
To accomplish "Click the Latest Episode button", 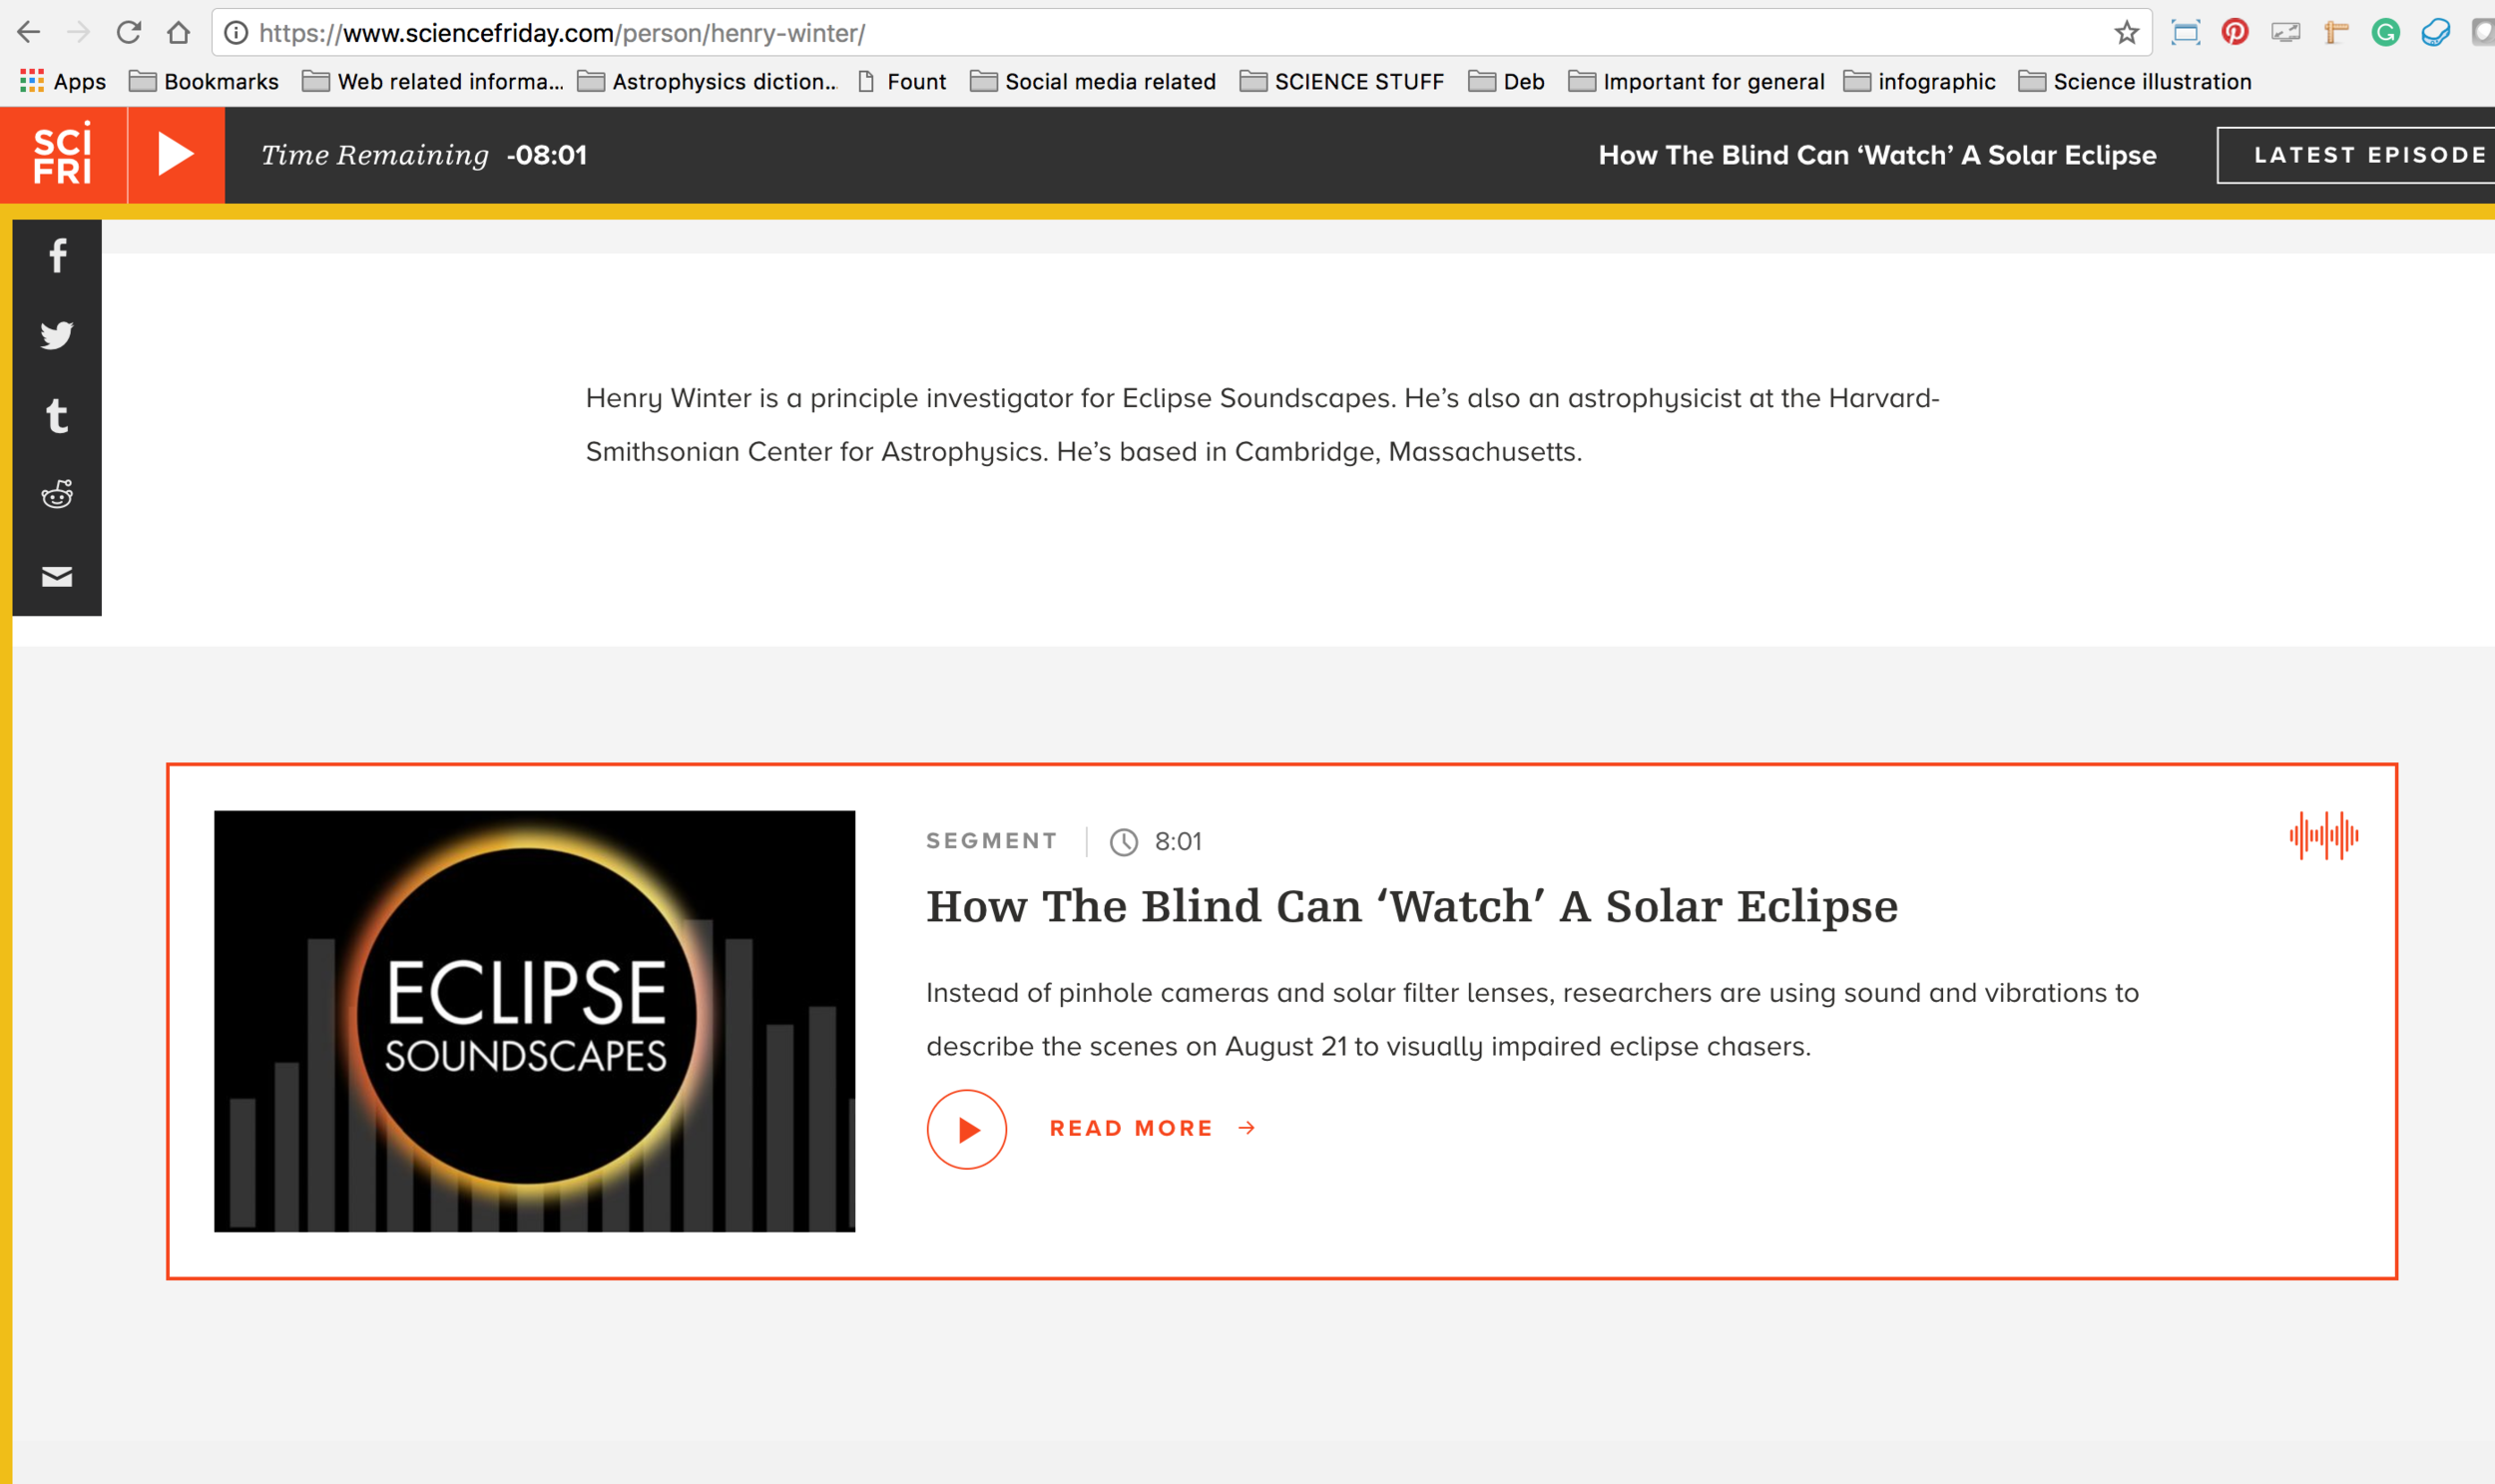I will pyautogui.click(x=2356, y=155).
